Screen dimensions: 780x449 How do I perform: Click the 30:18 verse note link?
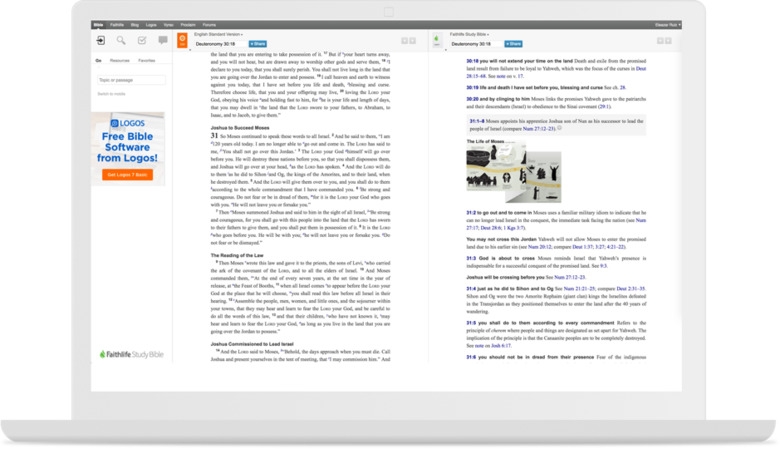(472, 61)
